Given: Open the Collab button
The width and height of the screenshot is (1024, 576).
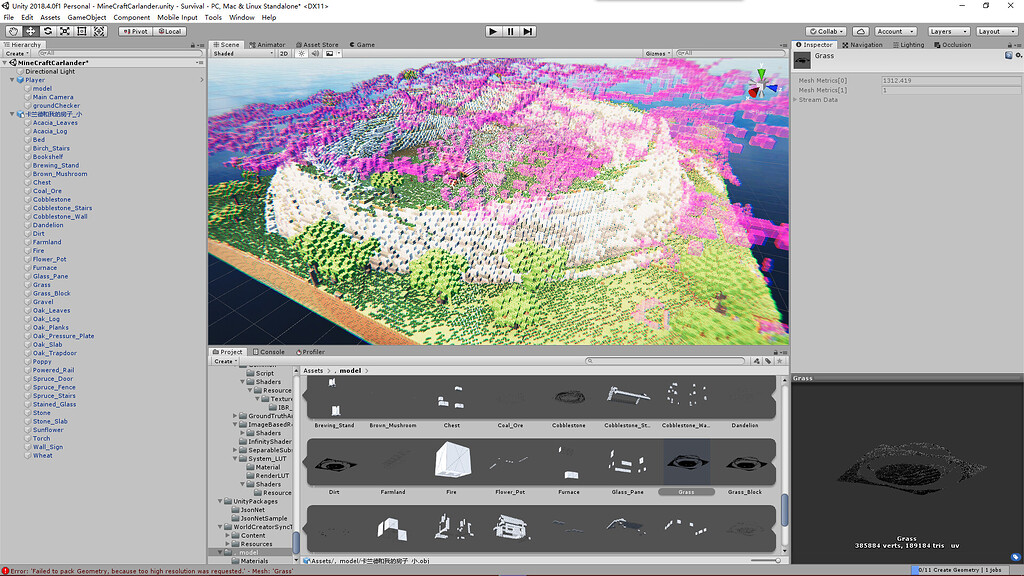Looking at the screenshot, I should pyautogui.click(x=826, y=31).
